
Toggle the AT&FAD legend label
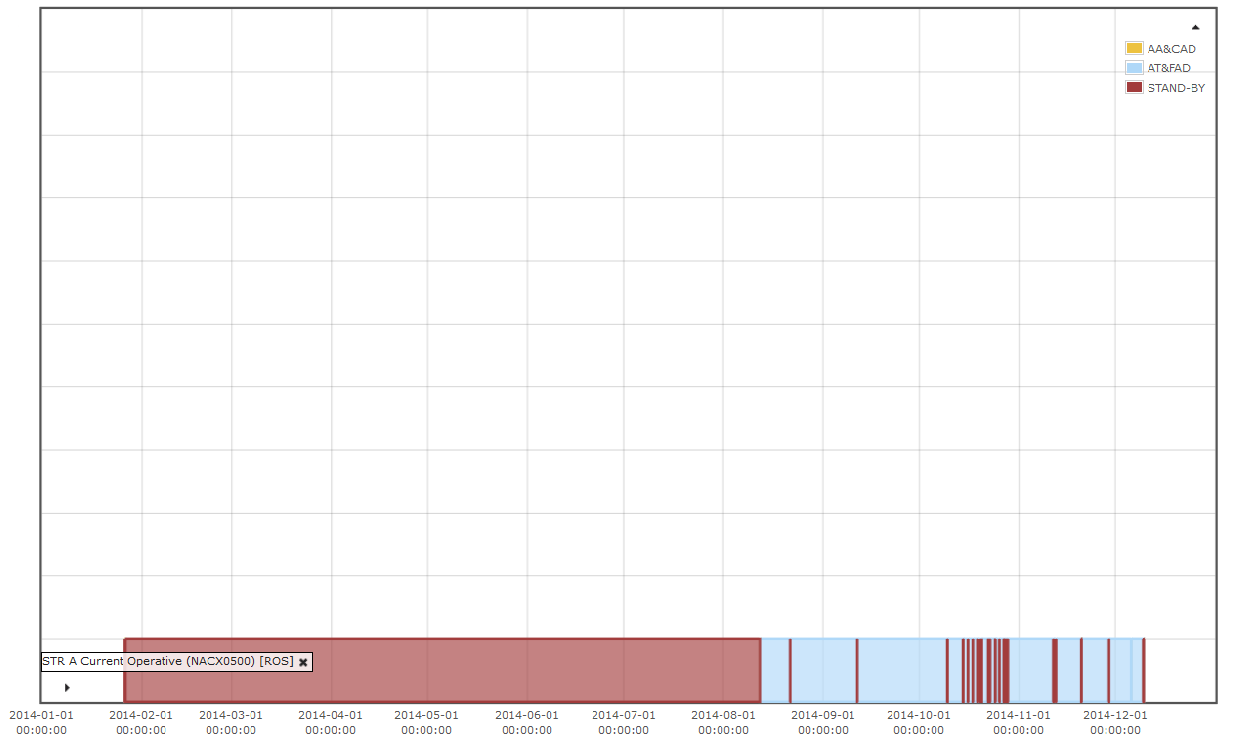coord(1169,68)
